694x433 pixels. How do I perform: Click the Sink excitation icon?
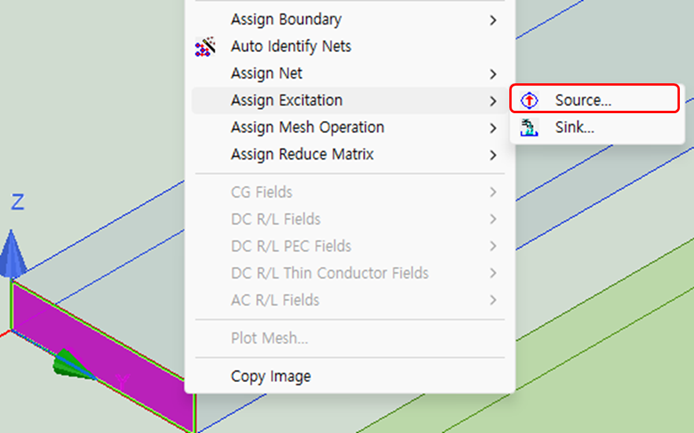point(531,127)
